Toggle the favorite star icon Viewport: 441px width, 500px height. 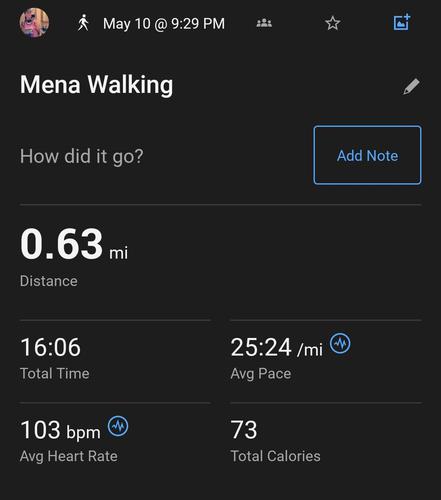click(x=332, y=23)
